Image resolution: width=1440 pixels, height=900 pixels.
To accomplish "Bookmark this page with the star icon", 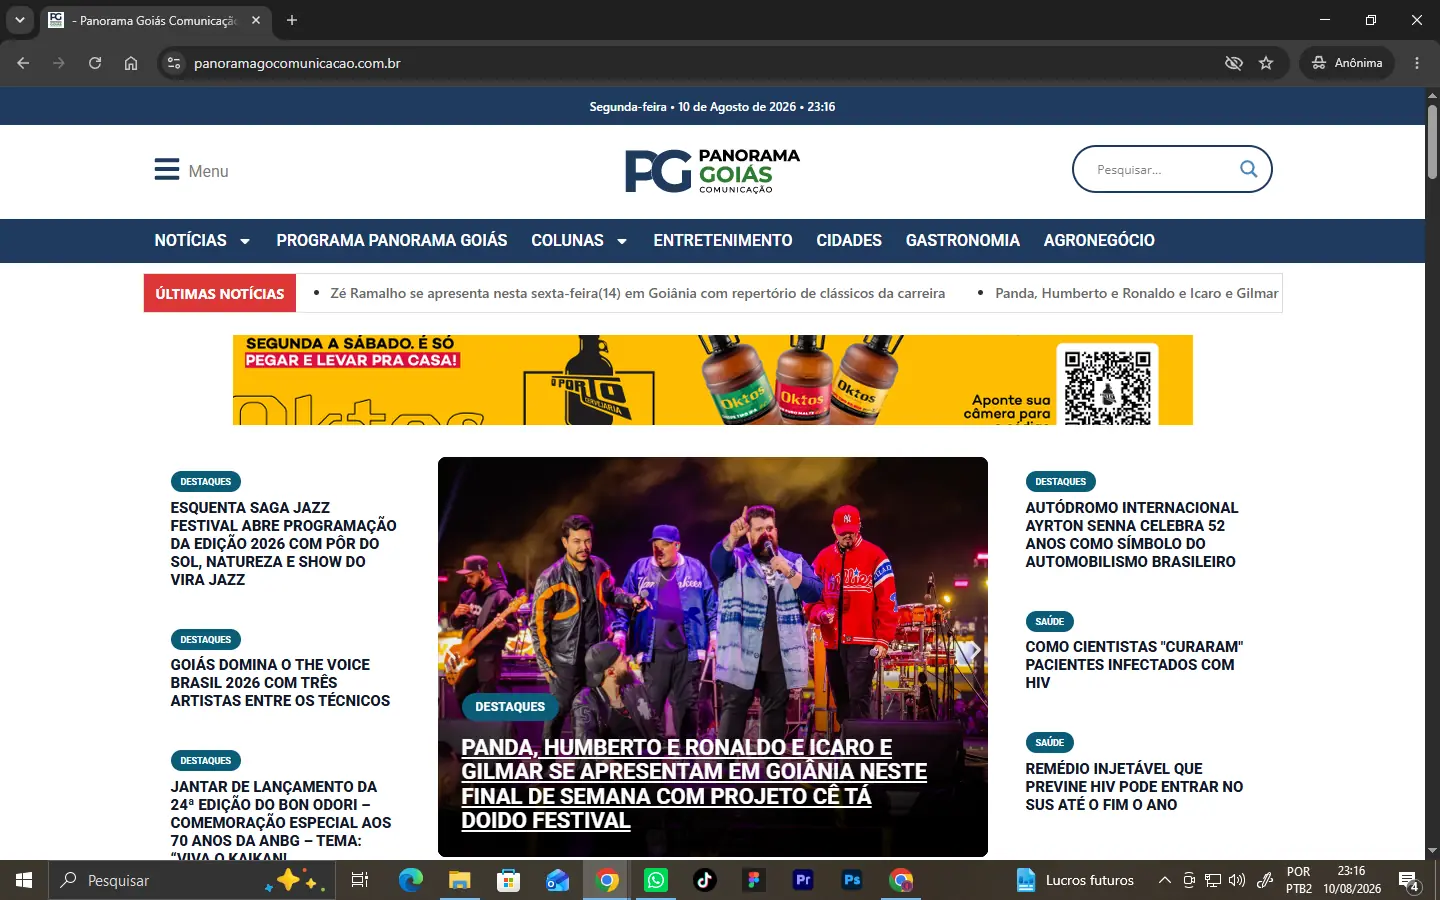I will pyautogui.click(x=1266, y=63).
